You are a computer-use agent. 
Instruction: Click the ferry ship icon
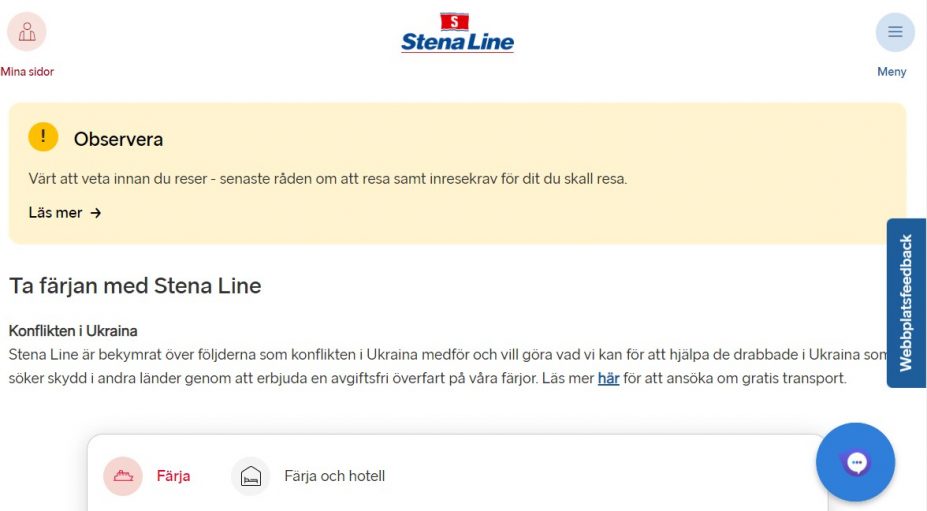tap(123, 476)
